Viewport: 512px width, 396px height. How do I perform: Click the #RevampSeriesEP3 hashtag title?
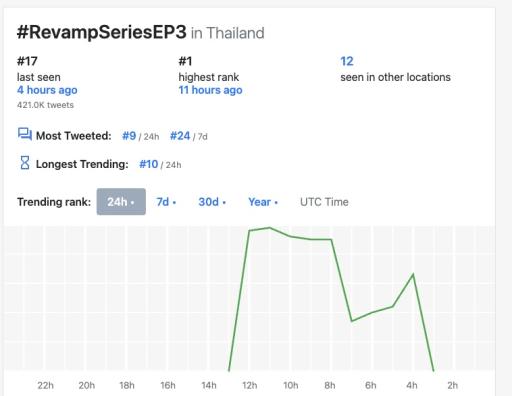(102, 32)
